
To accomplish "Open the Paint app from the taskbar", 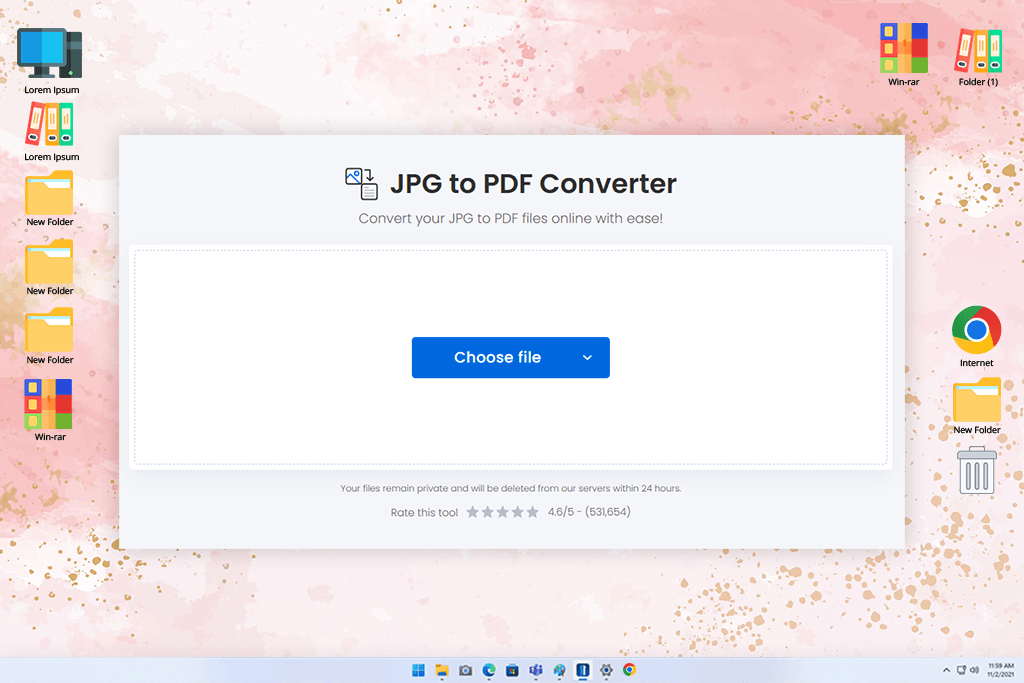I will [559, 670].
